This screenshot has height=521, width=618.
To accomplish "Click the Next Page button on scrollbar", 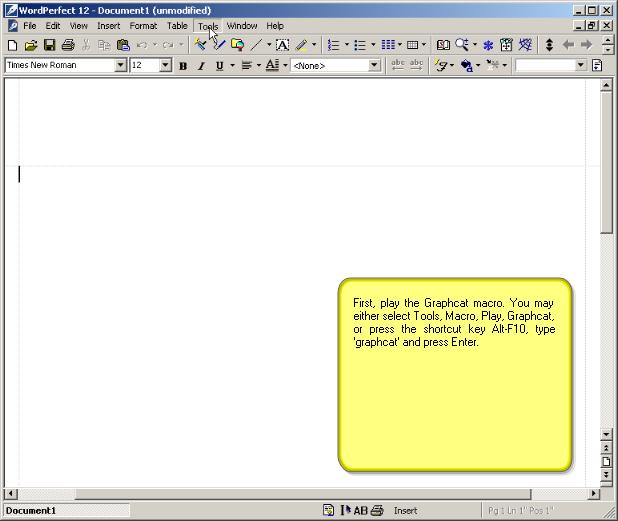I will click(606, 474).
